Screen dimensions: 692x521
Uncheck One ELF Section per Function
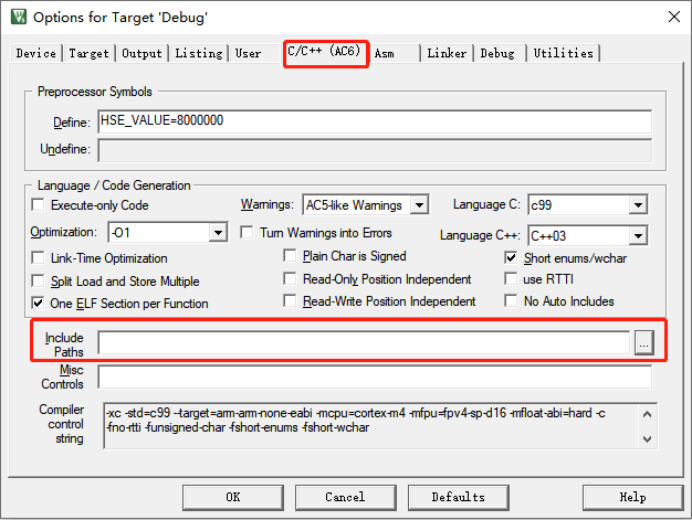click(x=40, y=302)
